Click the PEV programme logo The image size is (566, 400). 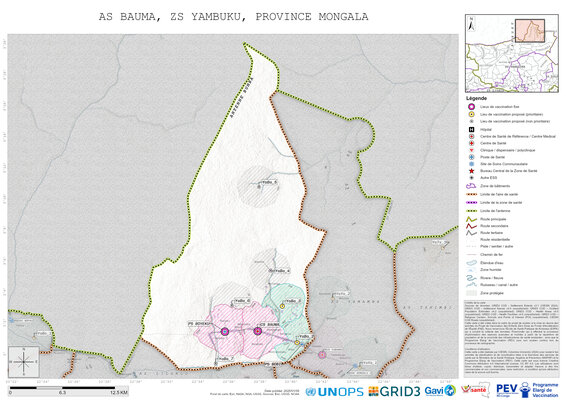527,390
